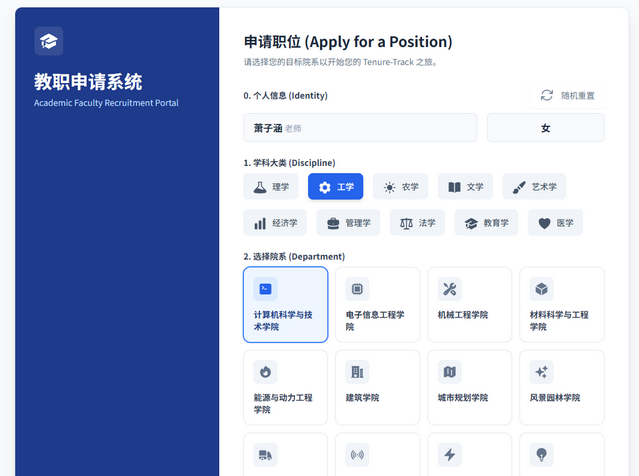This screenshot has width=639, height=476.
Task: Click the briefcase icon on 管理学
Action: [333, 223]
